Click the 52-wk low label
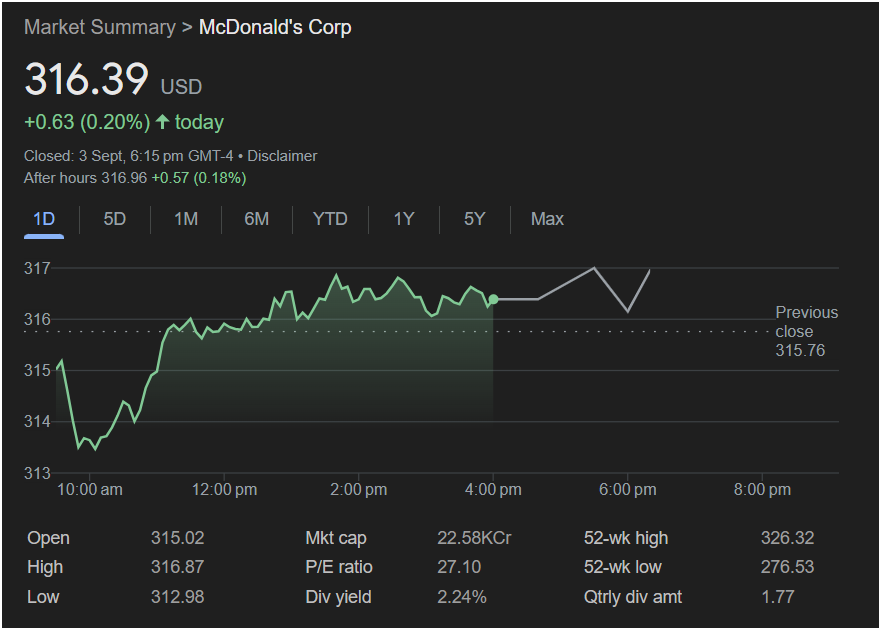881x630 pixels. [x=623, y=566]
